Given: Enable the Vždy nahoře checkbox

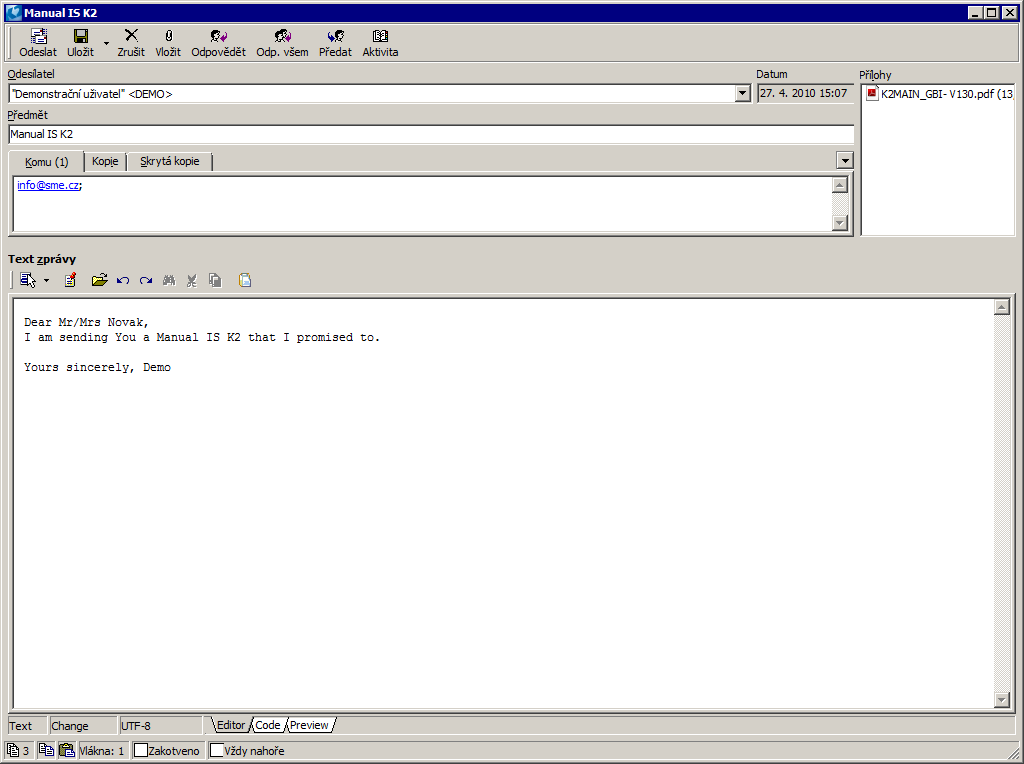Looking at the screenshot, I should (217, 750).
